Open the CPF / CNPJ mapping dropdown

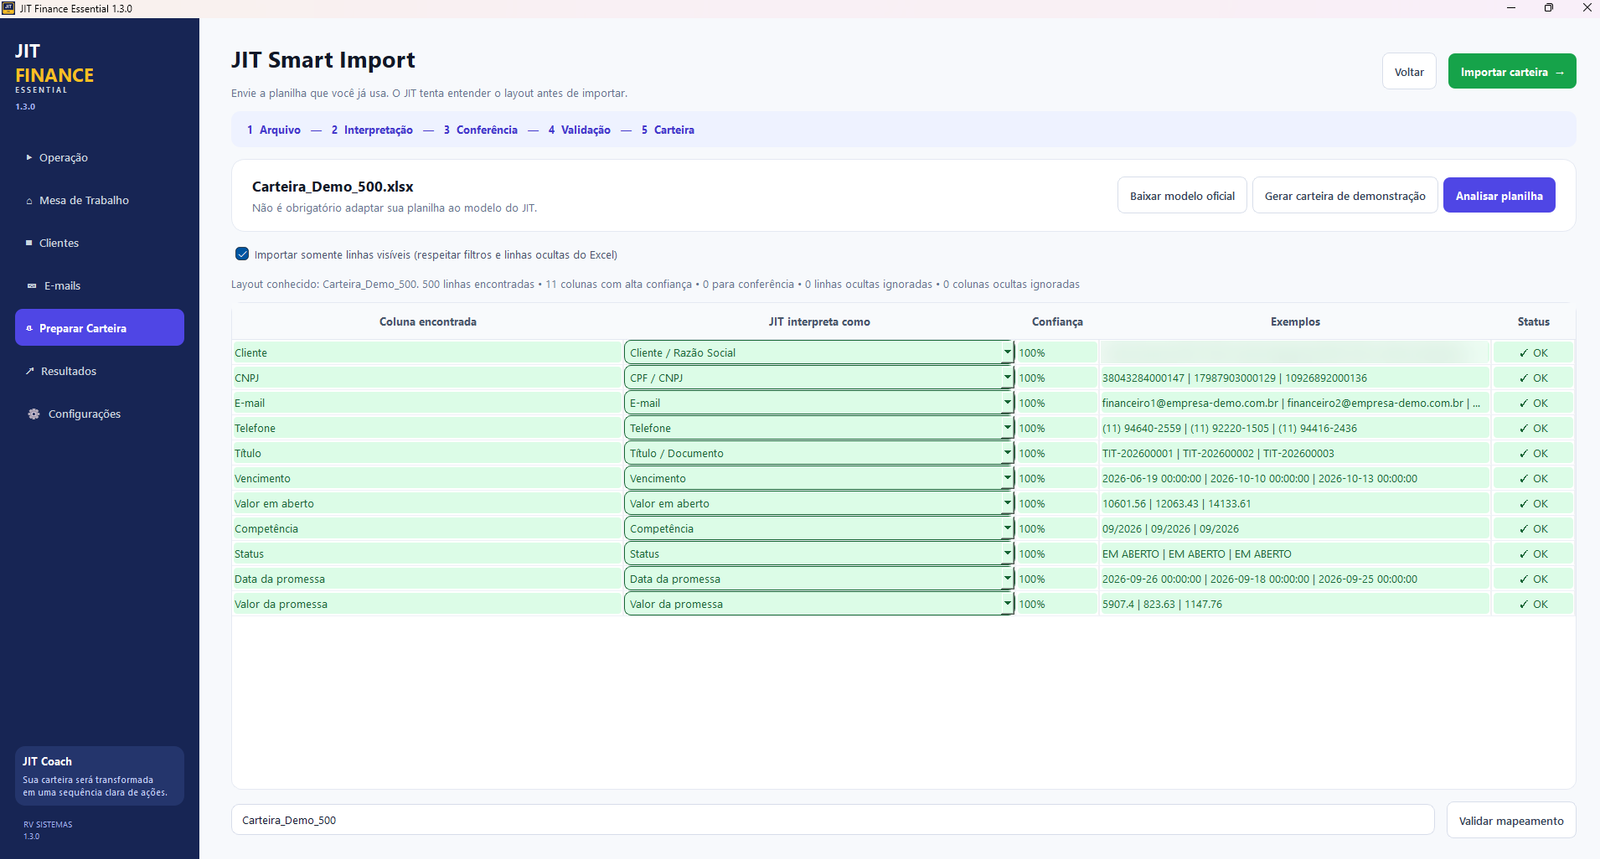point(819,378)
